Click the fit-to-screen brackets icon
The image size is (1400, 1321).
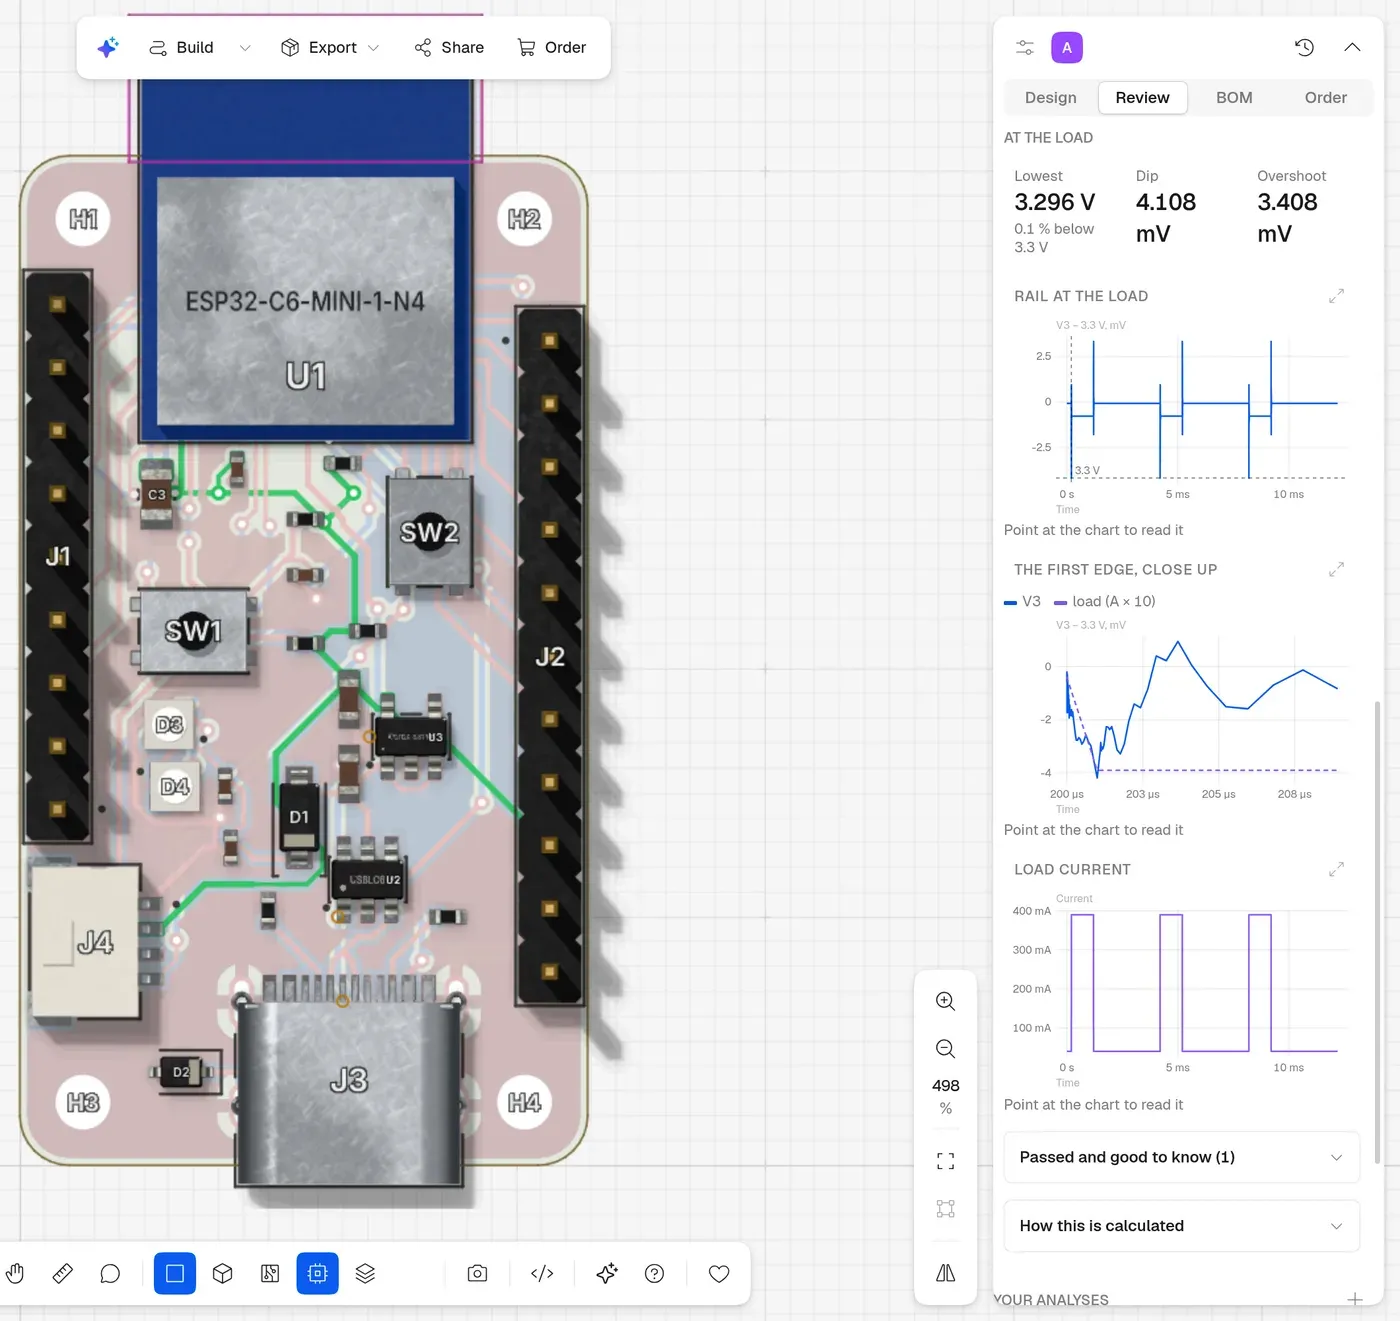(x=945, y=1161)
